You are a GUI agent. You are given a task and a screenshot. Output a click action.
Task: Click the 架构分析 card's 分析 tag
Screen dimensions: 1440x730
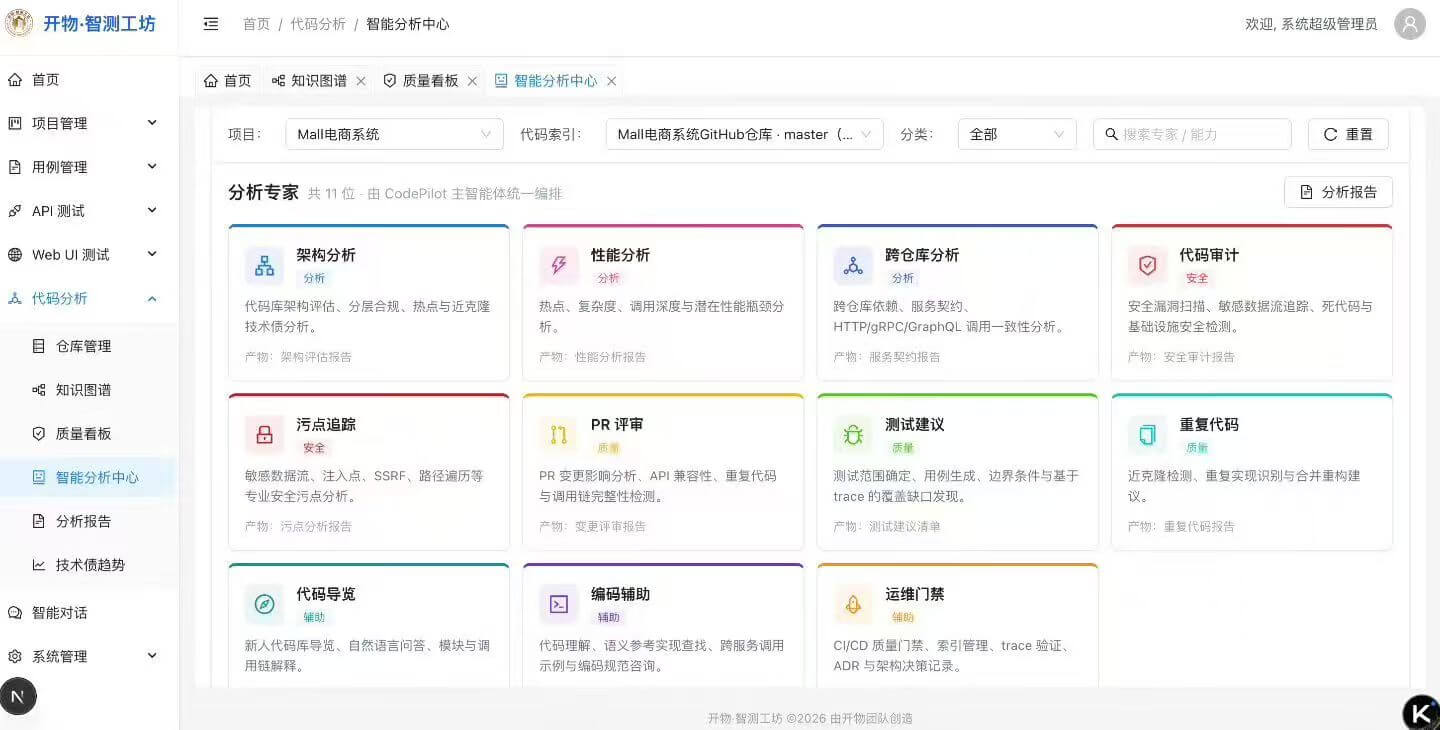(x=314, y=278)
